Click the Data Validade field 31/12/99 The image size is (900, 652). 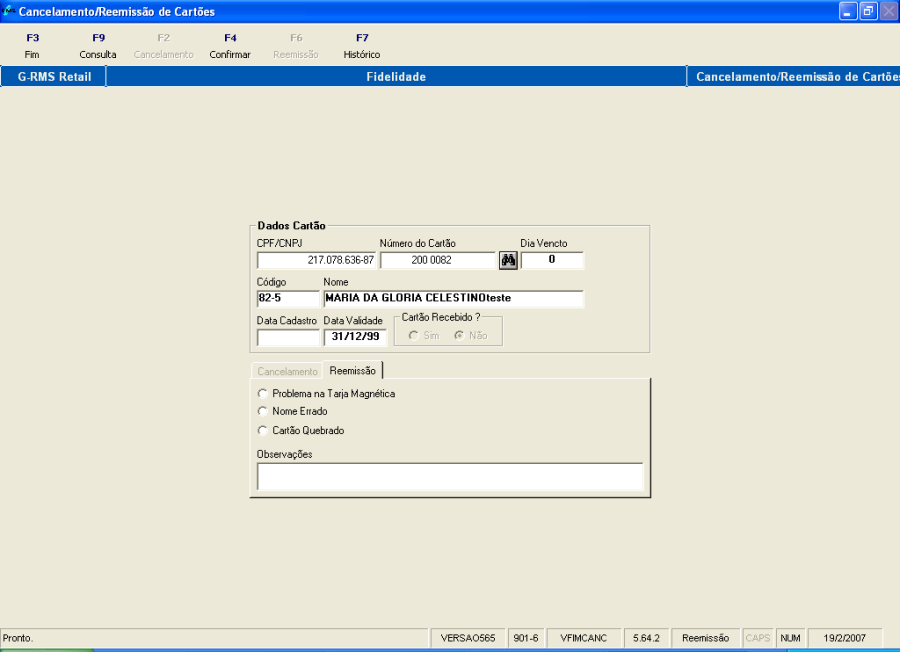coord(355,337)
